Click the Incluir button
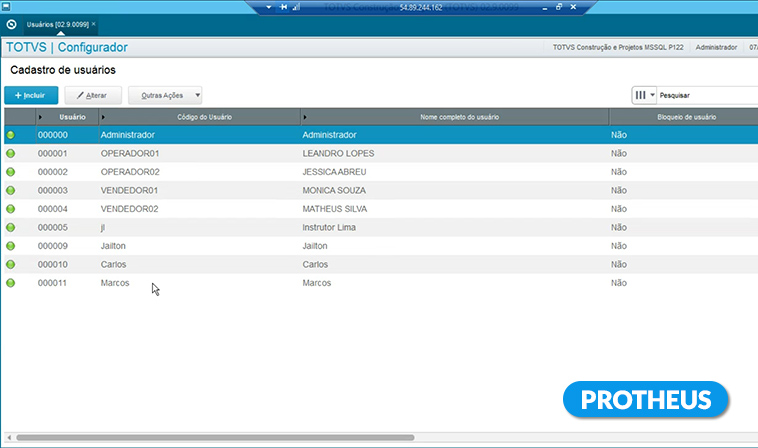Screen dimensions: 758x448 coord(31,95)
